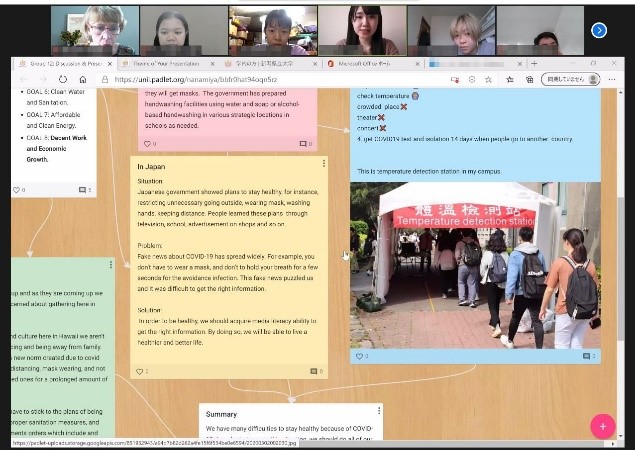The width and height of the screenshot is (635, 450).
Task: Open comments on the pink handwashing post
Action: coord(304,144)
